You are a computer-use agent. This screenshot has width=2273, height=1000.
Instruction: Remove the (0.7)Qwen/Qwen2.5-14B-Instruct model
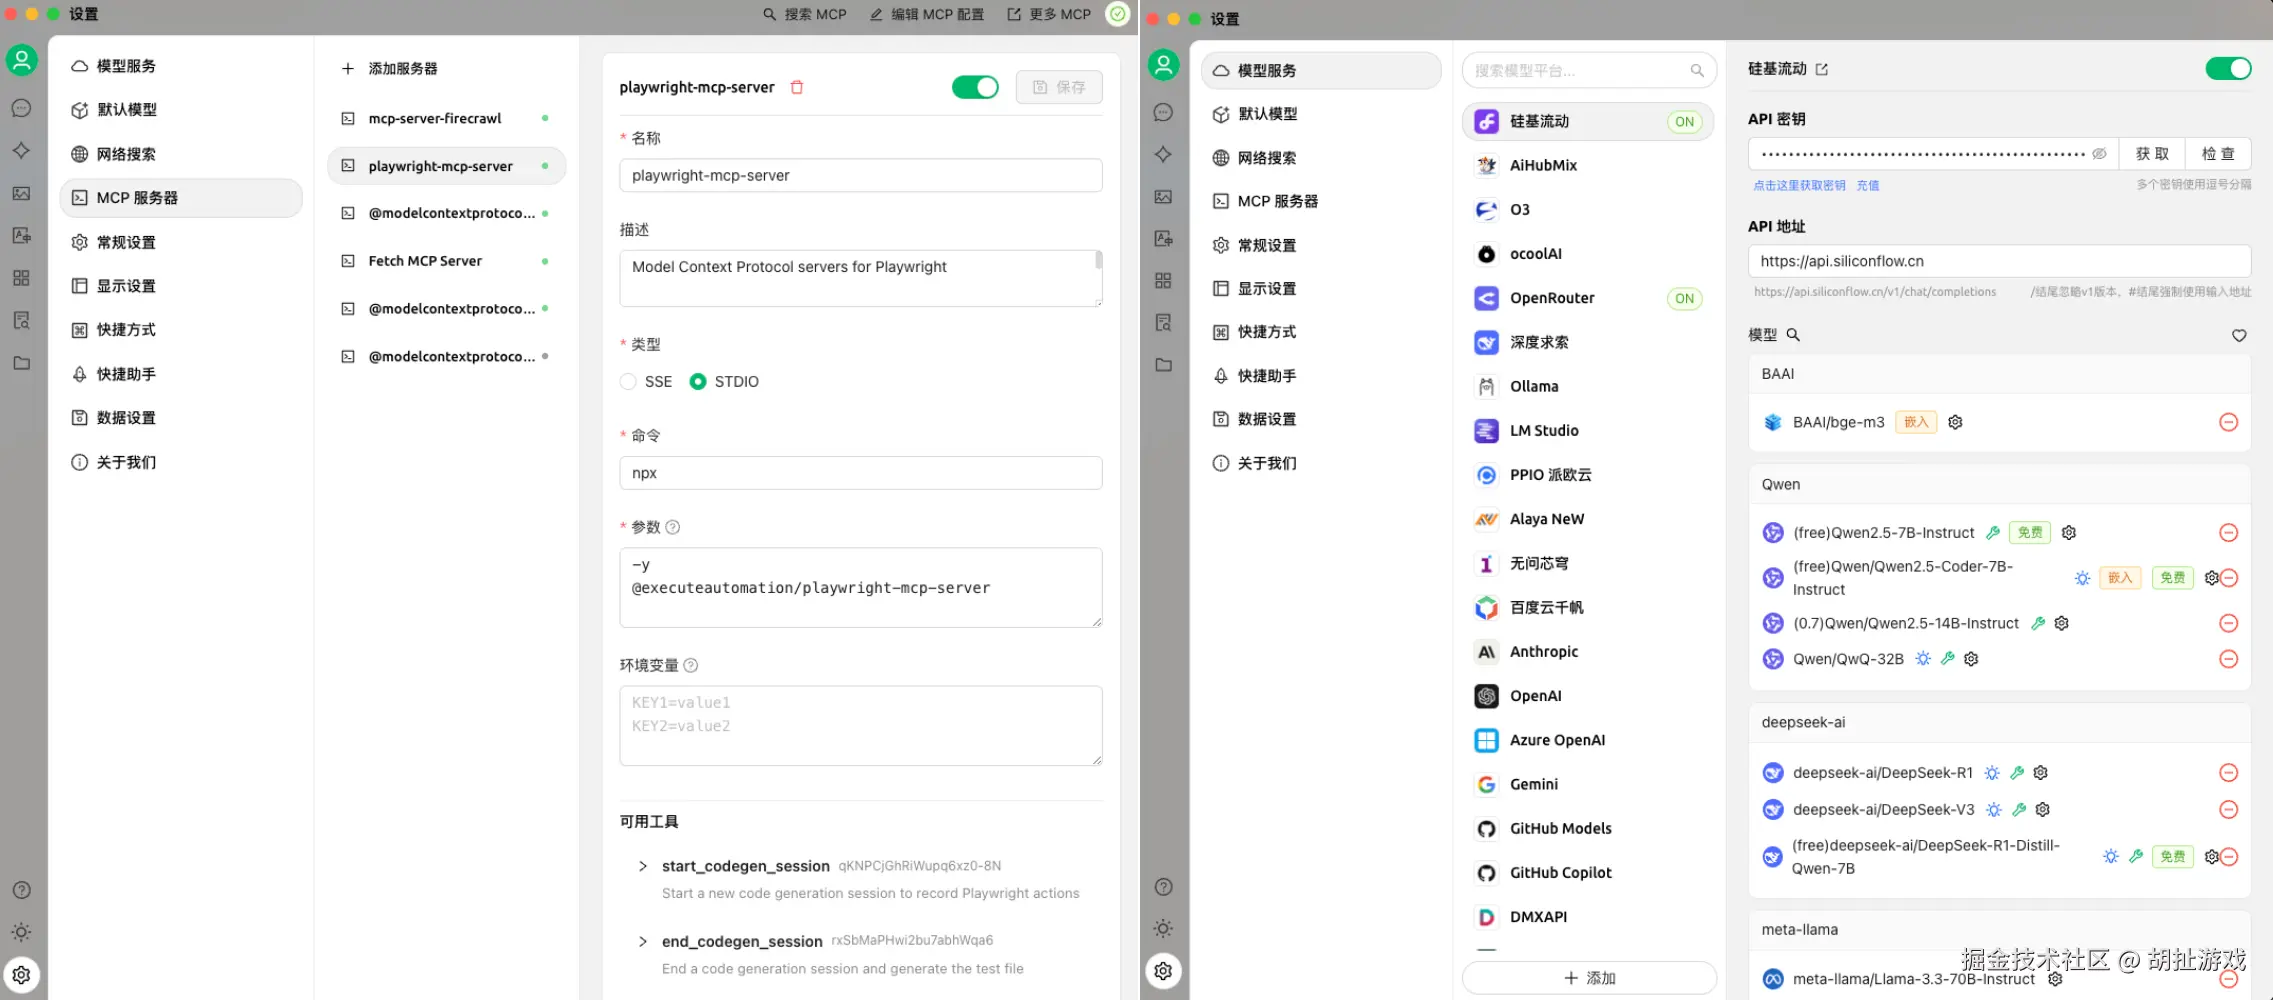point(2229,623)
